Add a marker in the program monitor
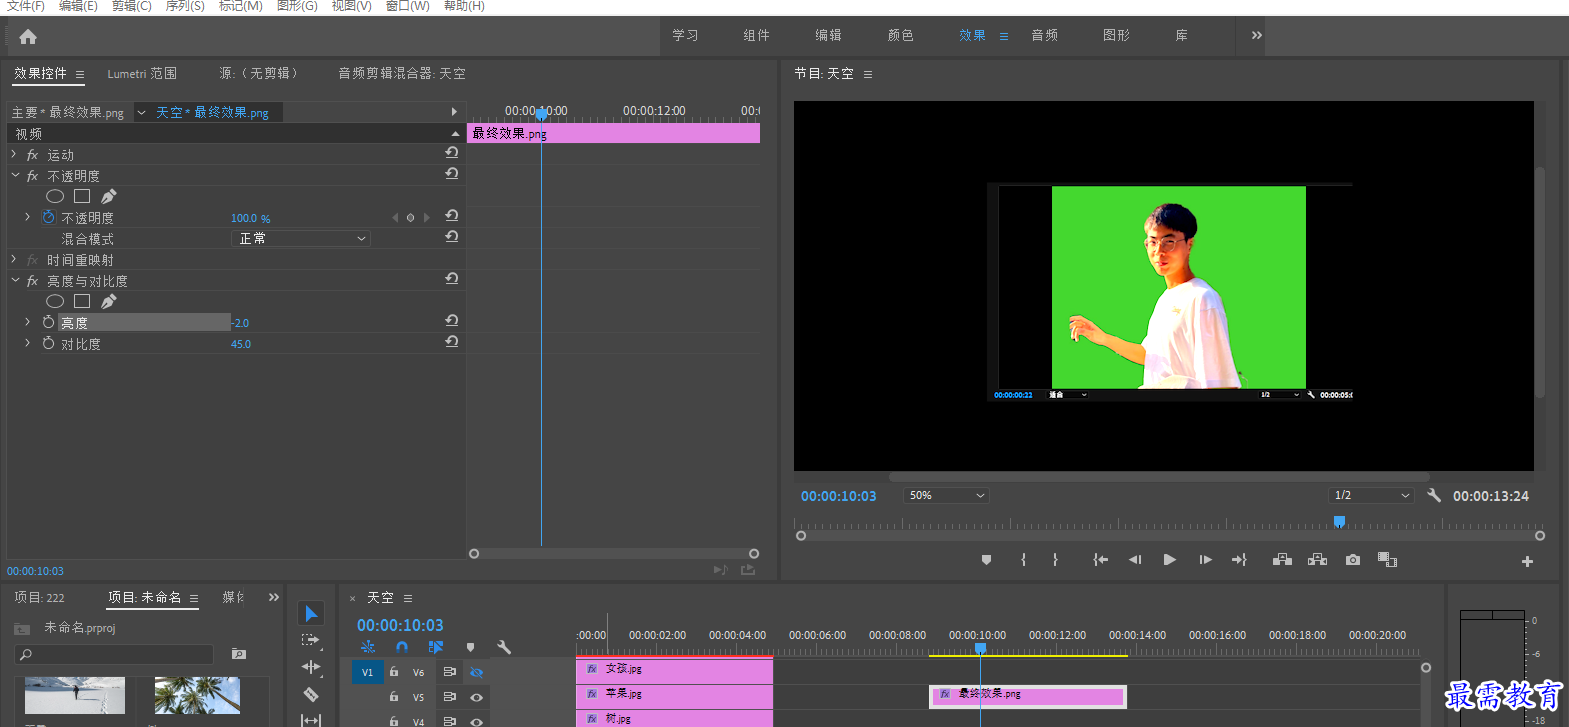 click(x=986, y=560)
